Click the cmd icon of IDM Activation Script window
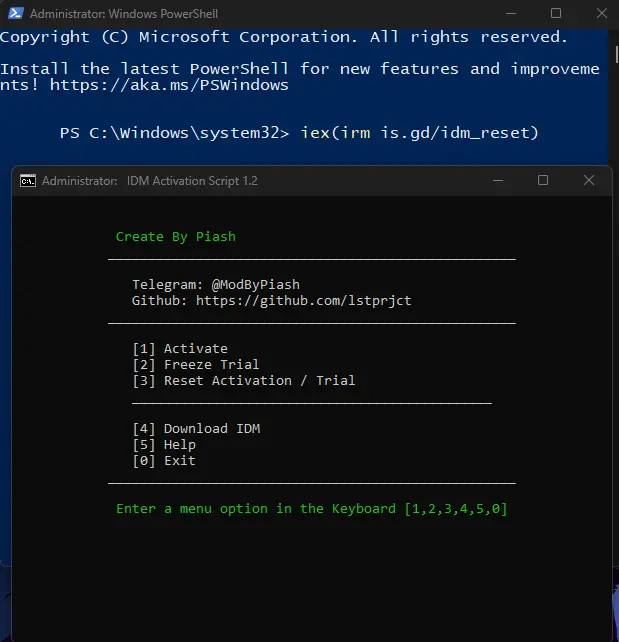 click(28, 181)
